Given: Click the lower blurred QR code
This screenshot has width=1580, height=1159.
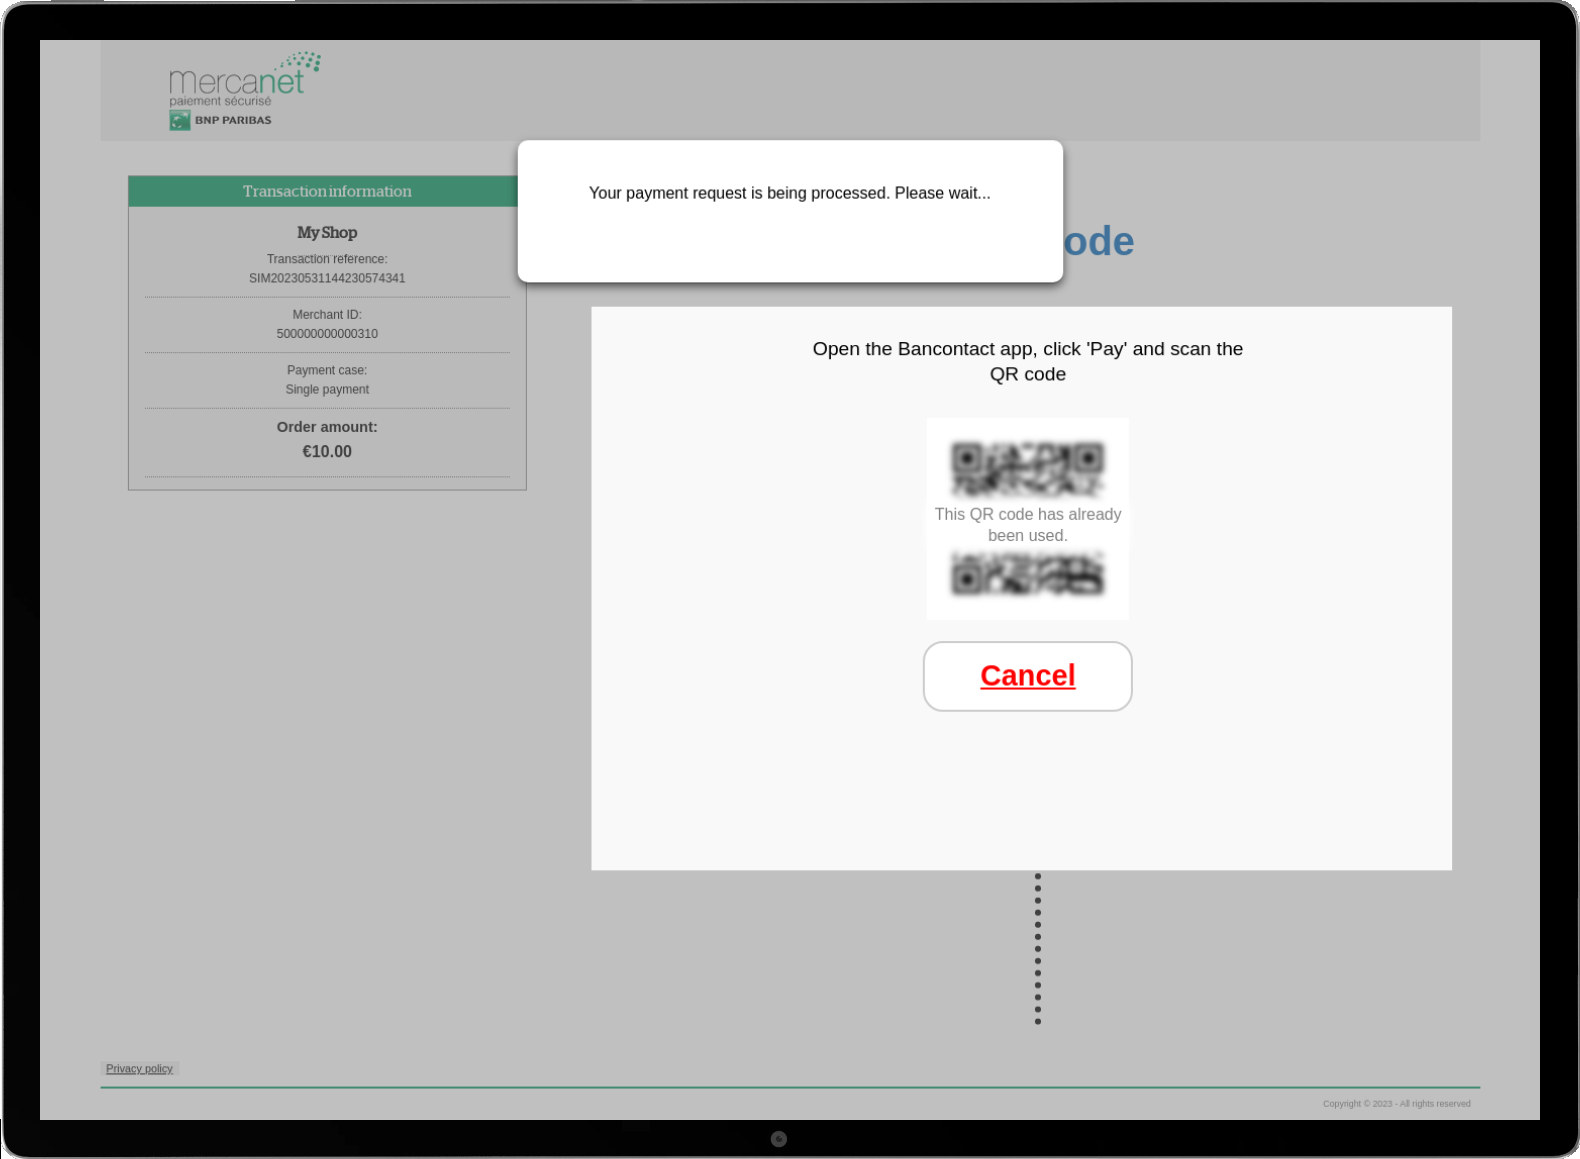Looking at the screenshot, I should pos(1027,574).
